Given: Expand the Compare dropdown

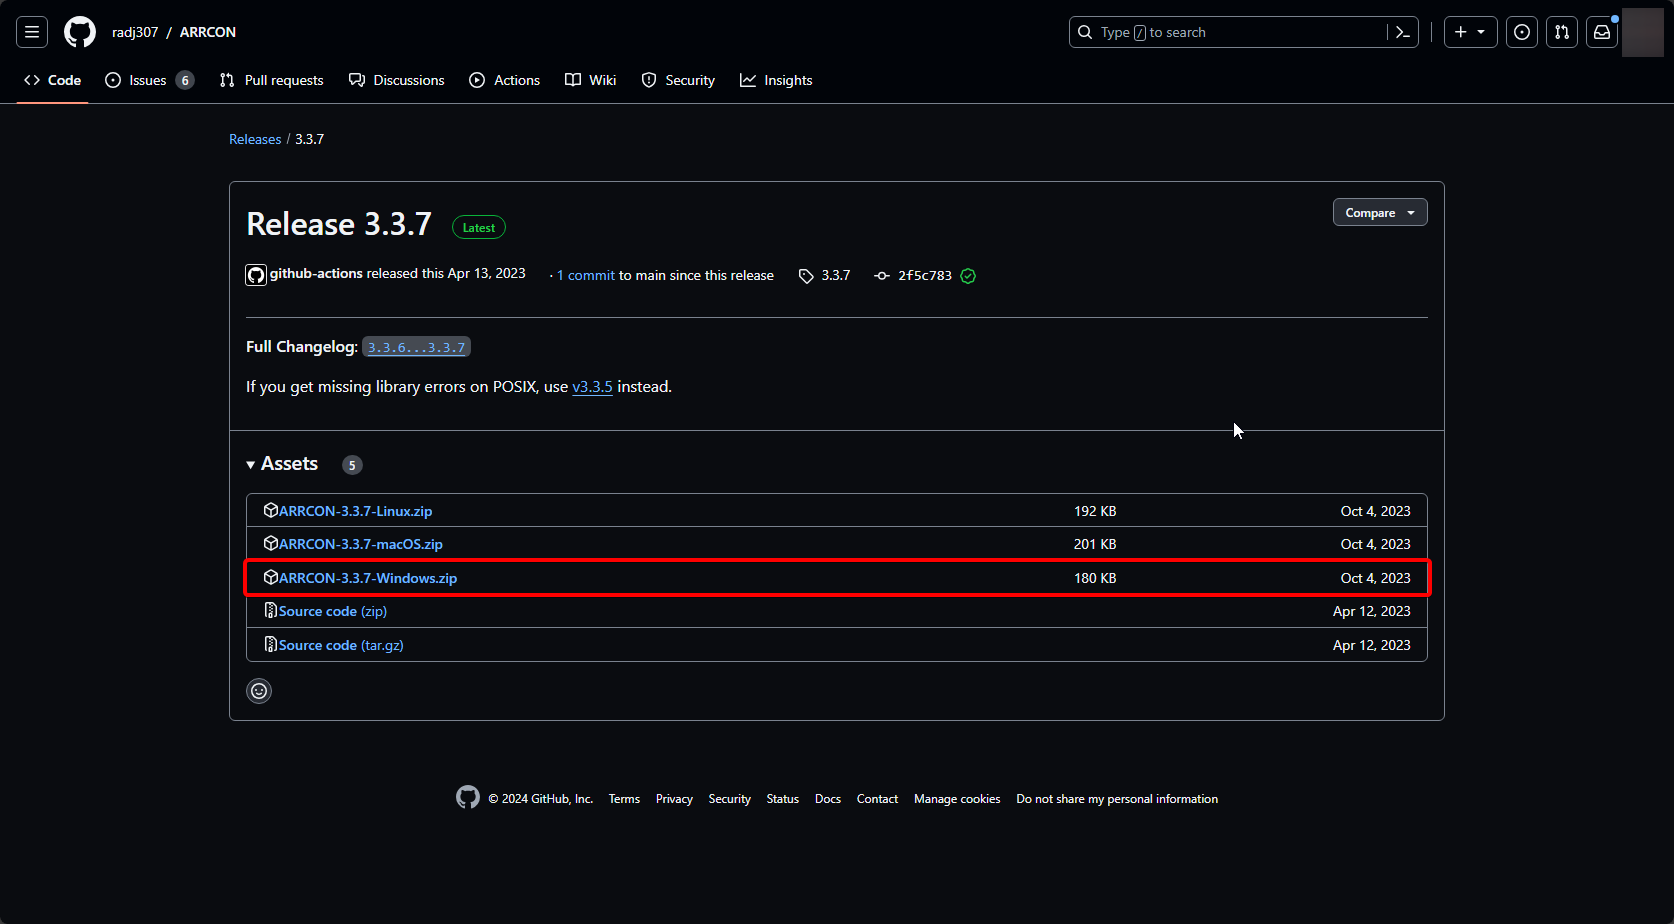Looking at the screenshot, I should 1379,213.
